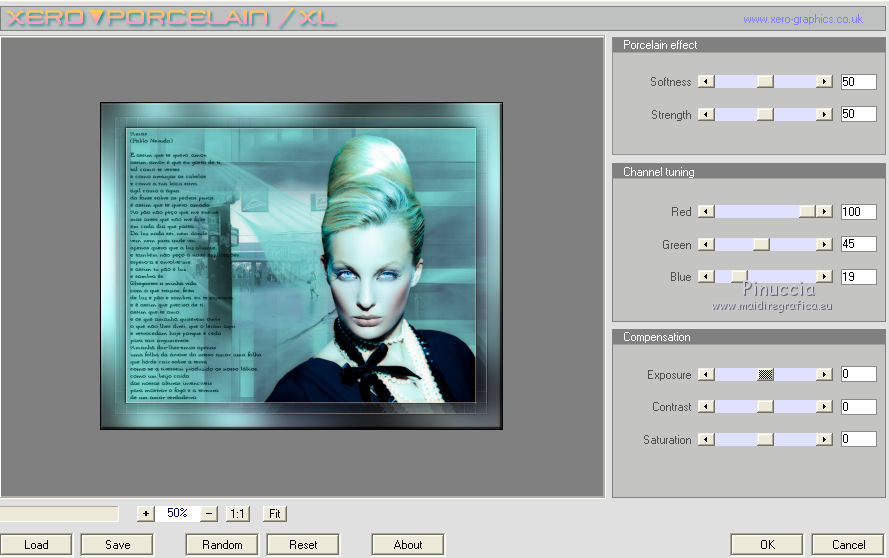
Task: Open the xero-graphics.co.uk link
Action: click(803, 19)
